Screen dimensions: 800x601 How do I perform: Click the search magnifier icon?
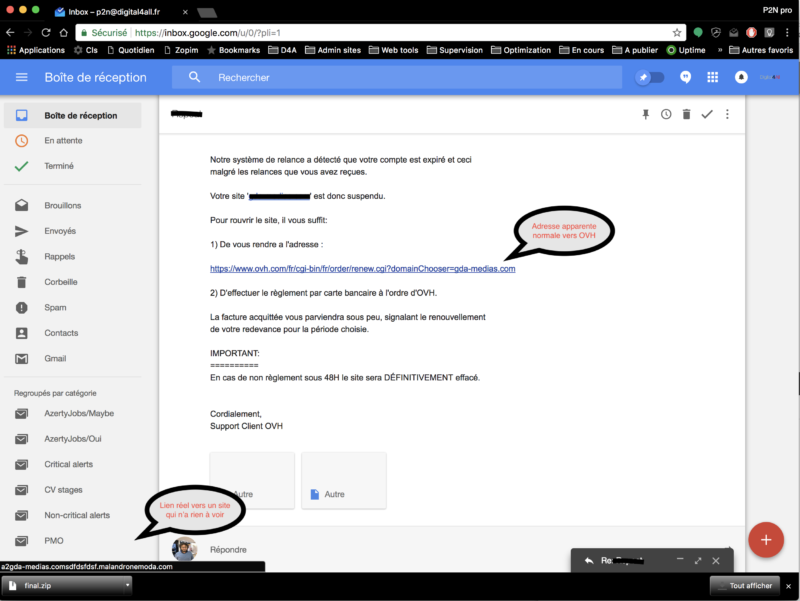tap(194, 78)
